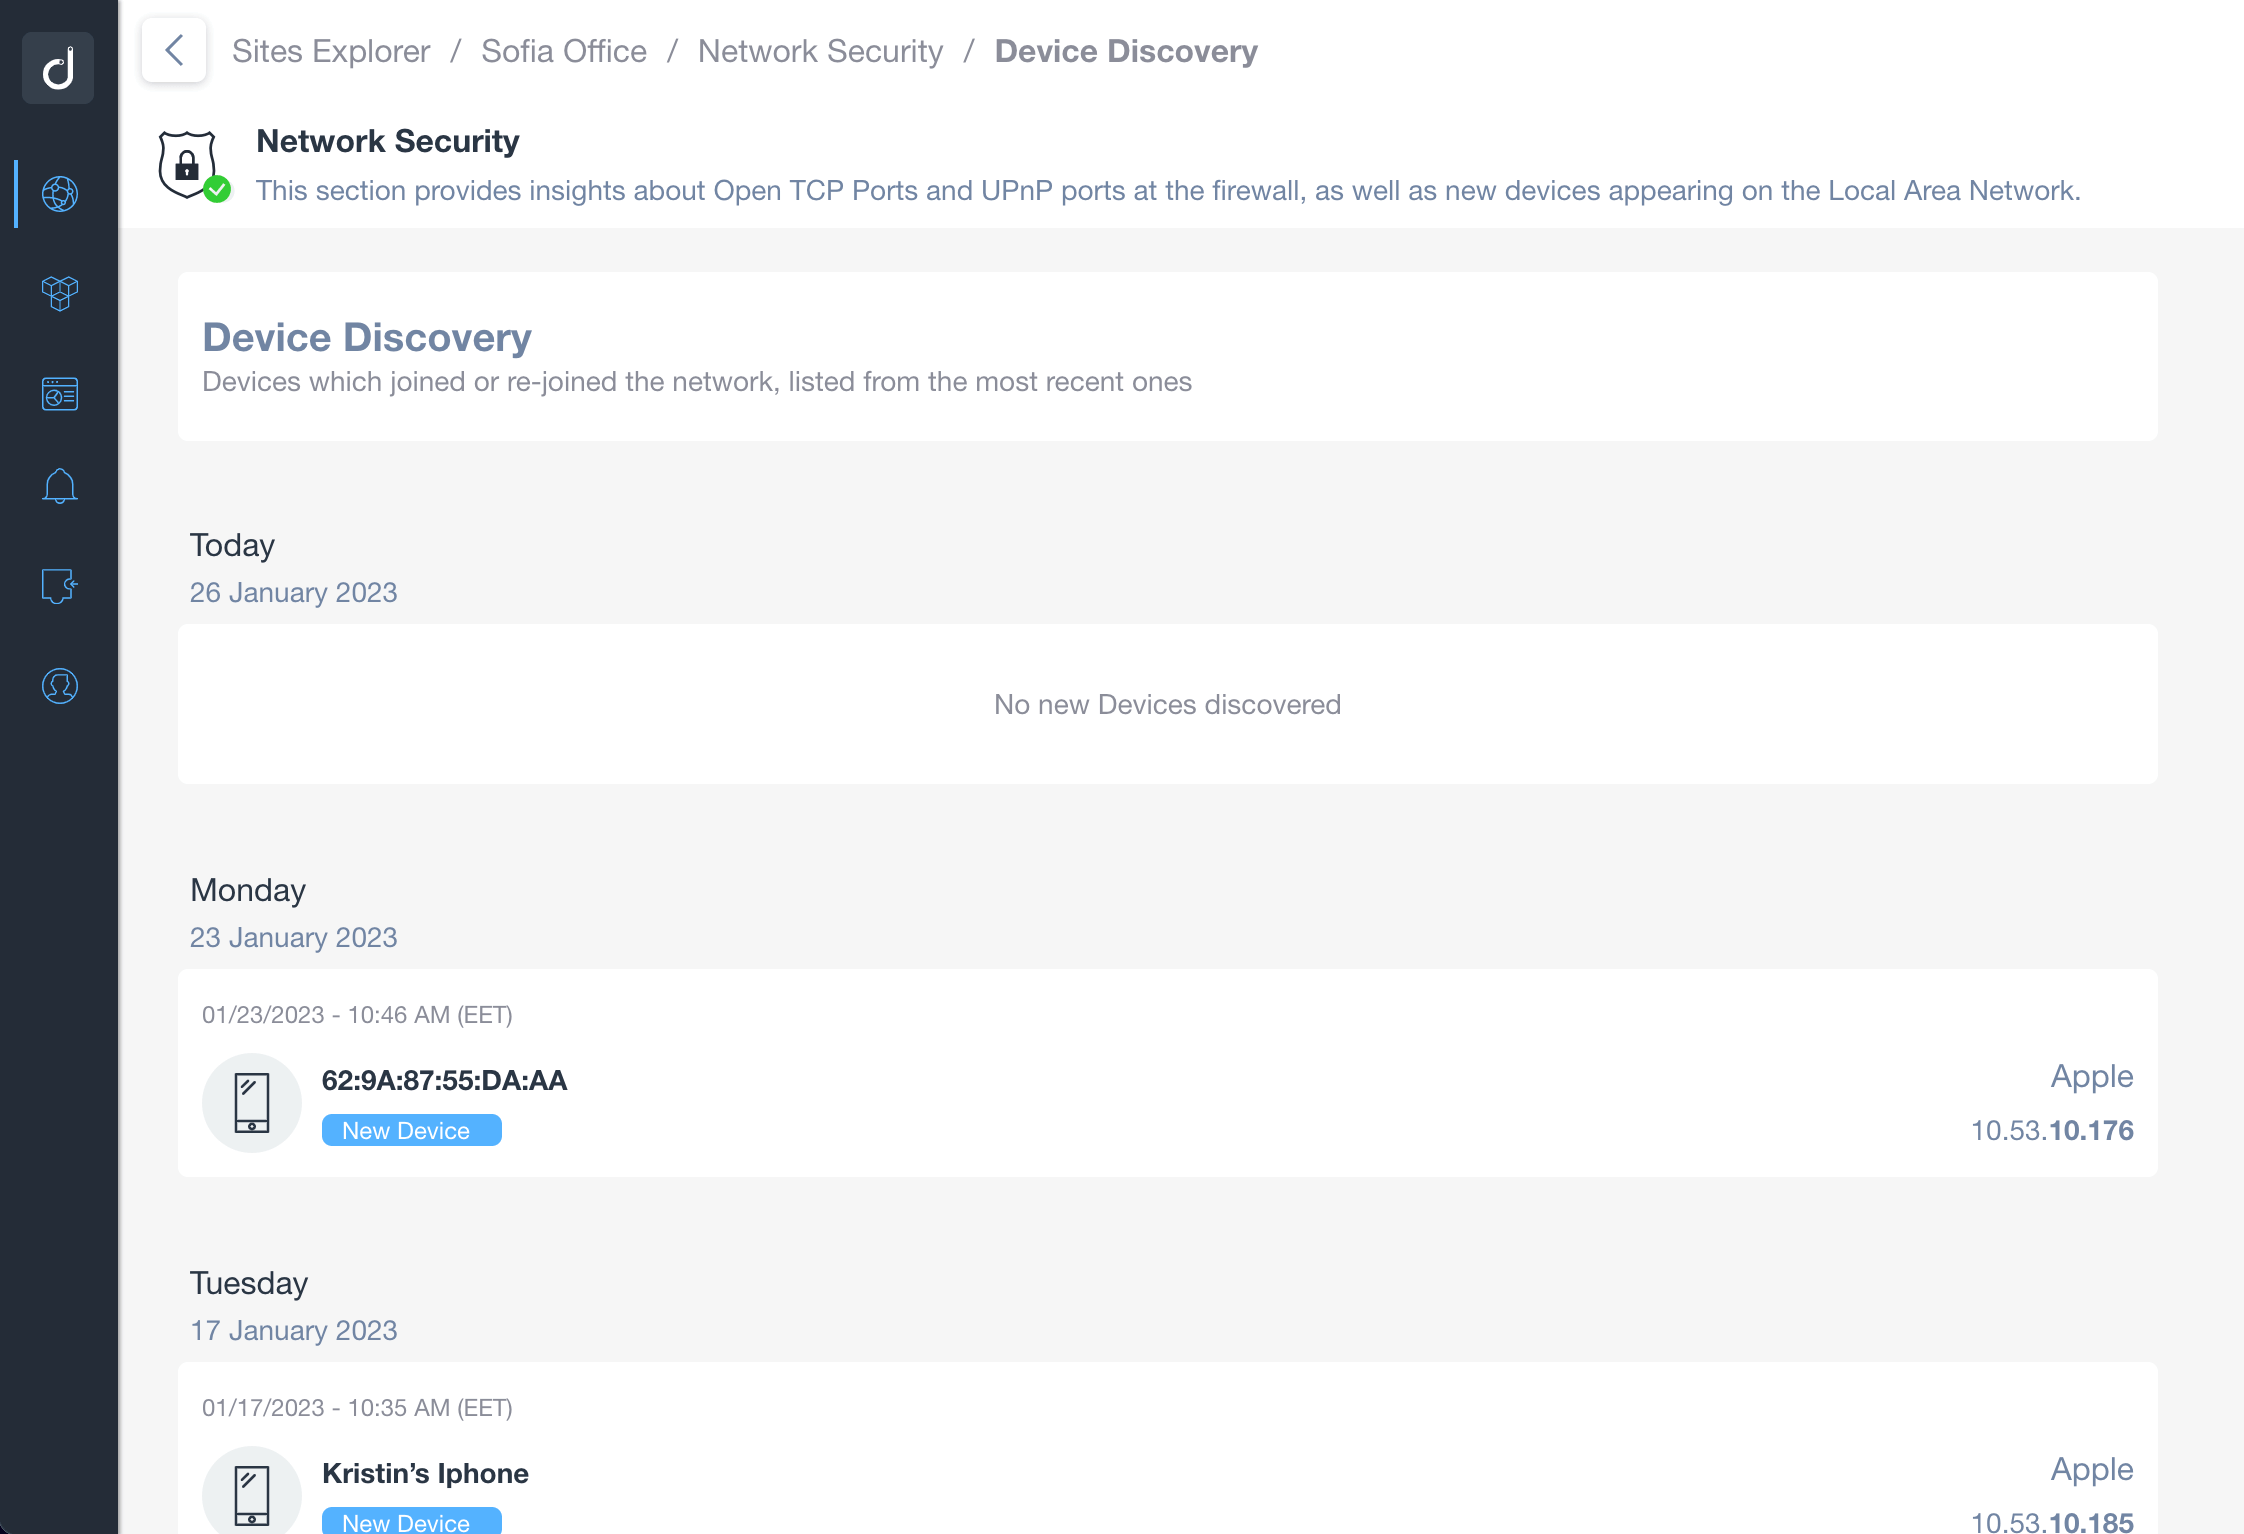Click the Apple vendor label for Kristin's Iphone
Screen dimensions: 2244x1534
(2090, 1469)
